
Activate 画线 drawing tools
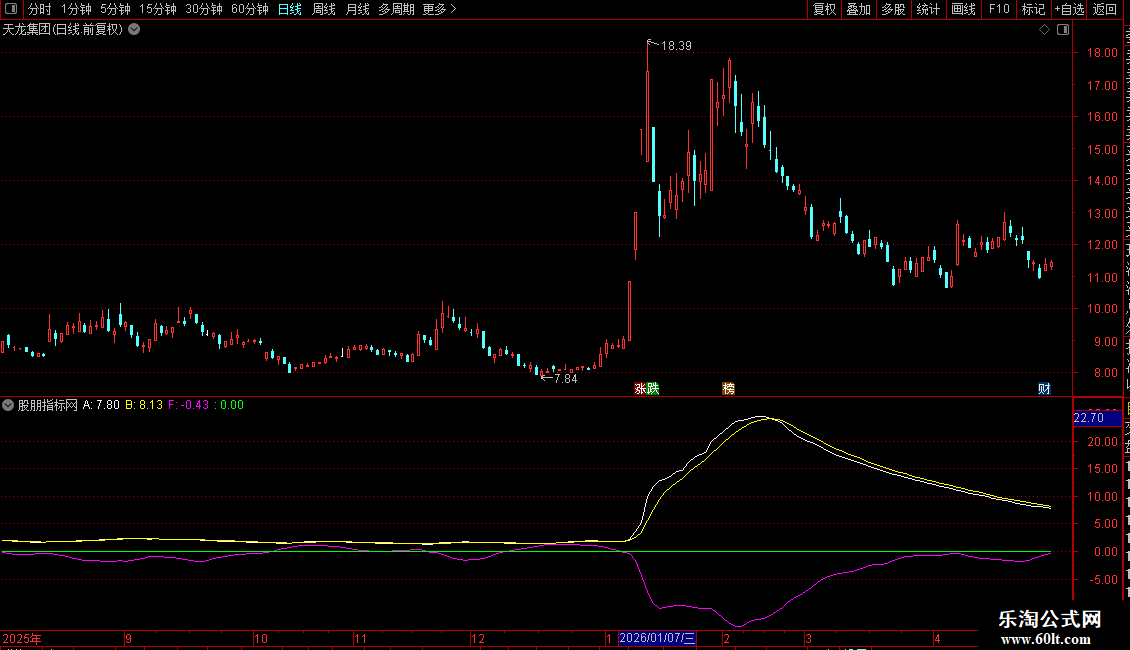coord(963,9)
